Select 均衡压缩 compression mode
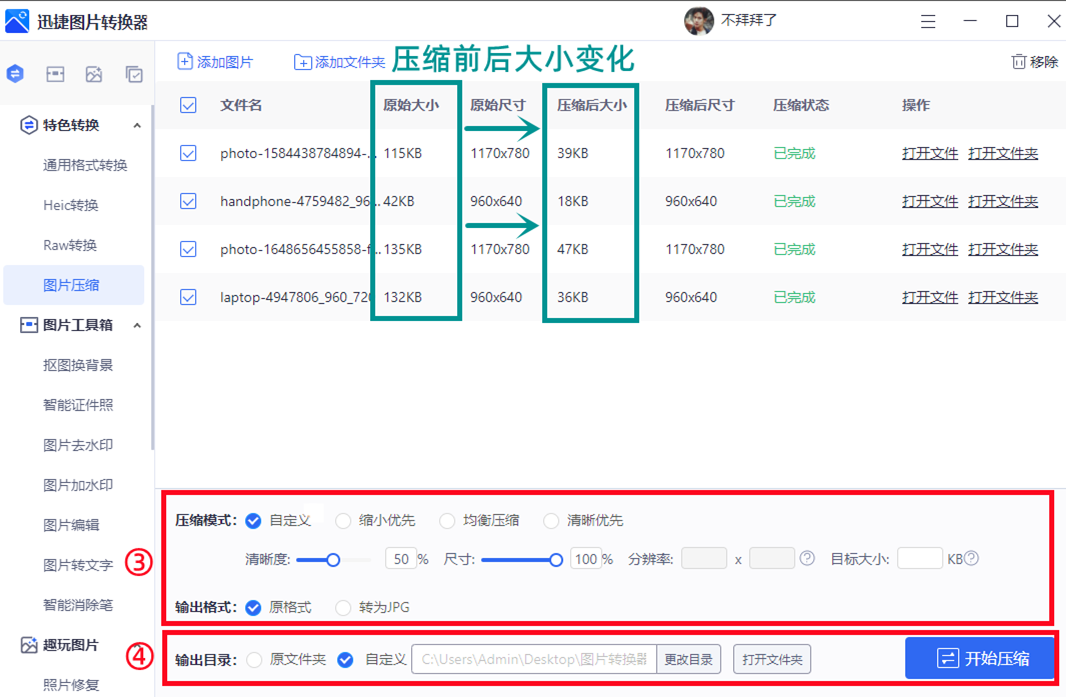This screenshot has width=1066, height=697. (447, 521)
